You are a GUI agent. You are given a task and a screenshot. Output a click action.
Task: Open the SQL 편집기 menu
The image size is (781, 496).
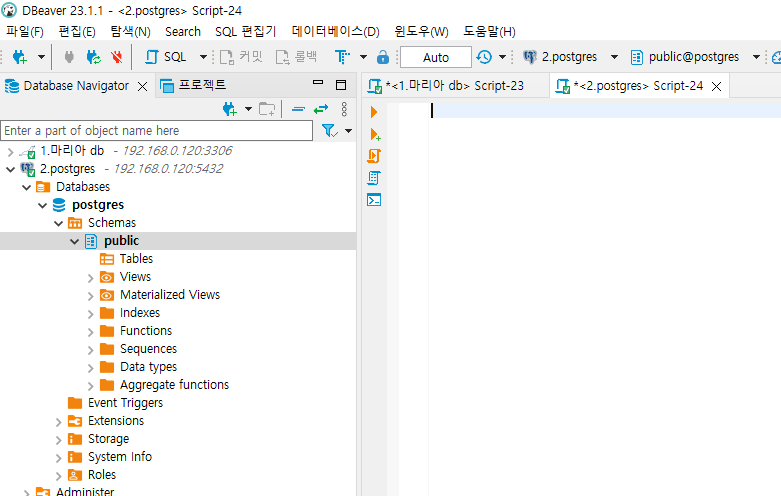tap(246, 32)
